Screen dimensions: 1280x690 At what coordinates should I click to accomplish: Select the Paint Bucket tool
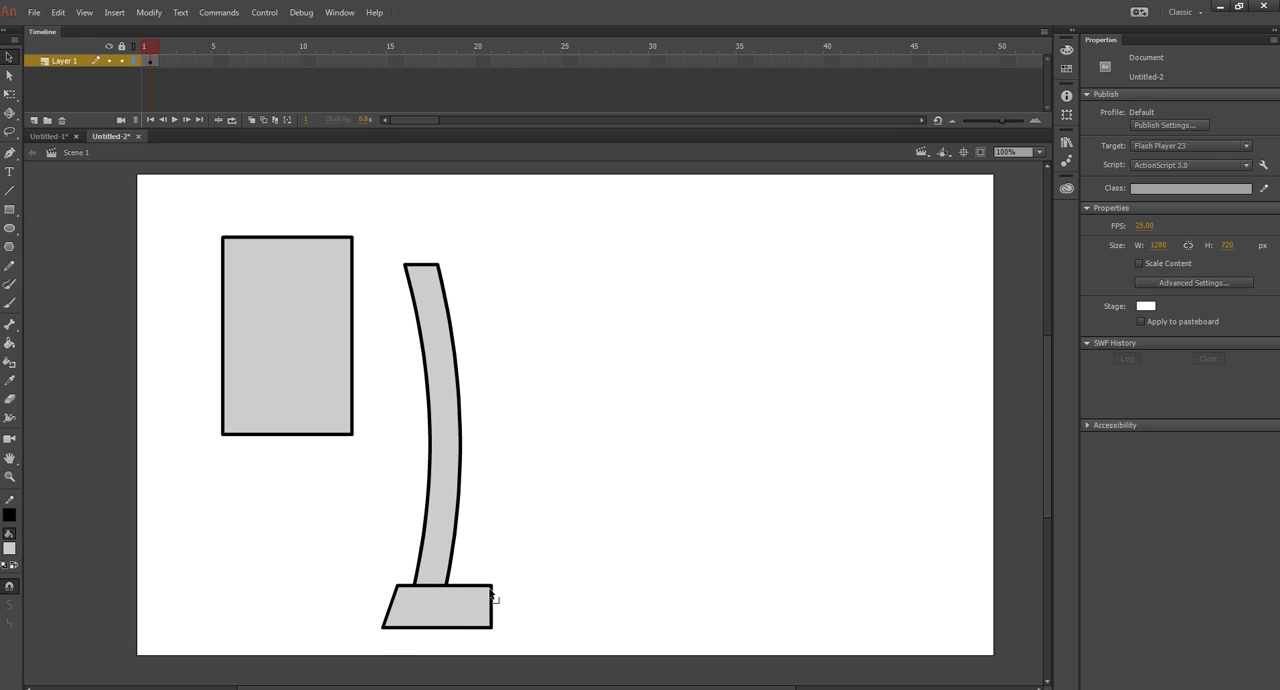click(x=9, y=343)
